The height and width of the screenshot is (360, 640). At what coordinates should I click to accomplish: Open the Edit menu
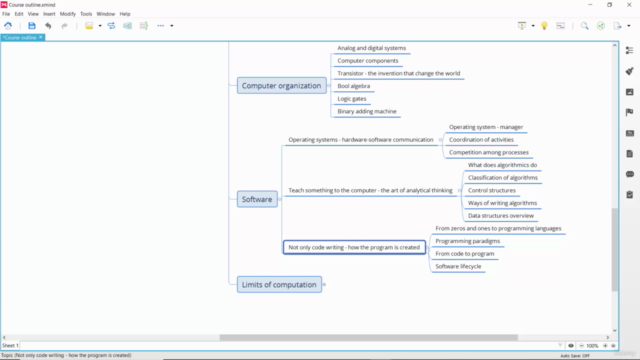pos(19,14)
